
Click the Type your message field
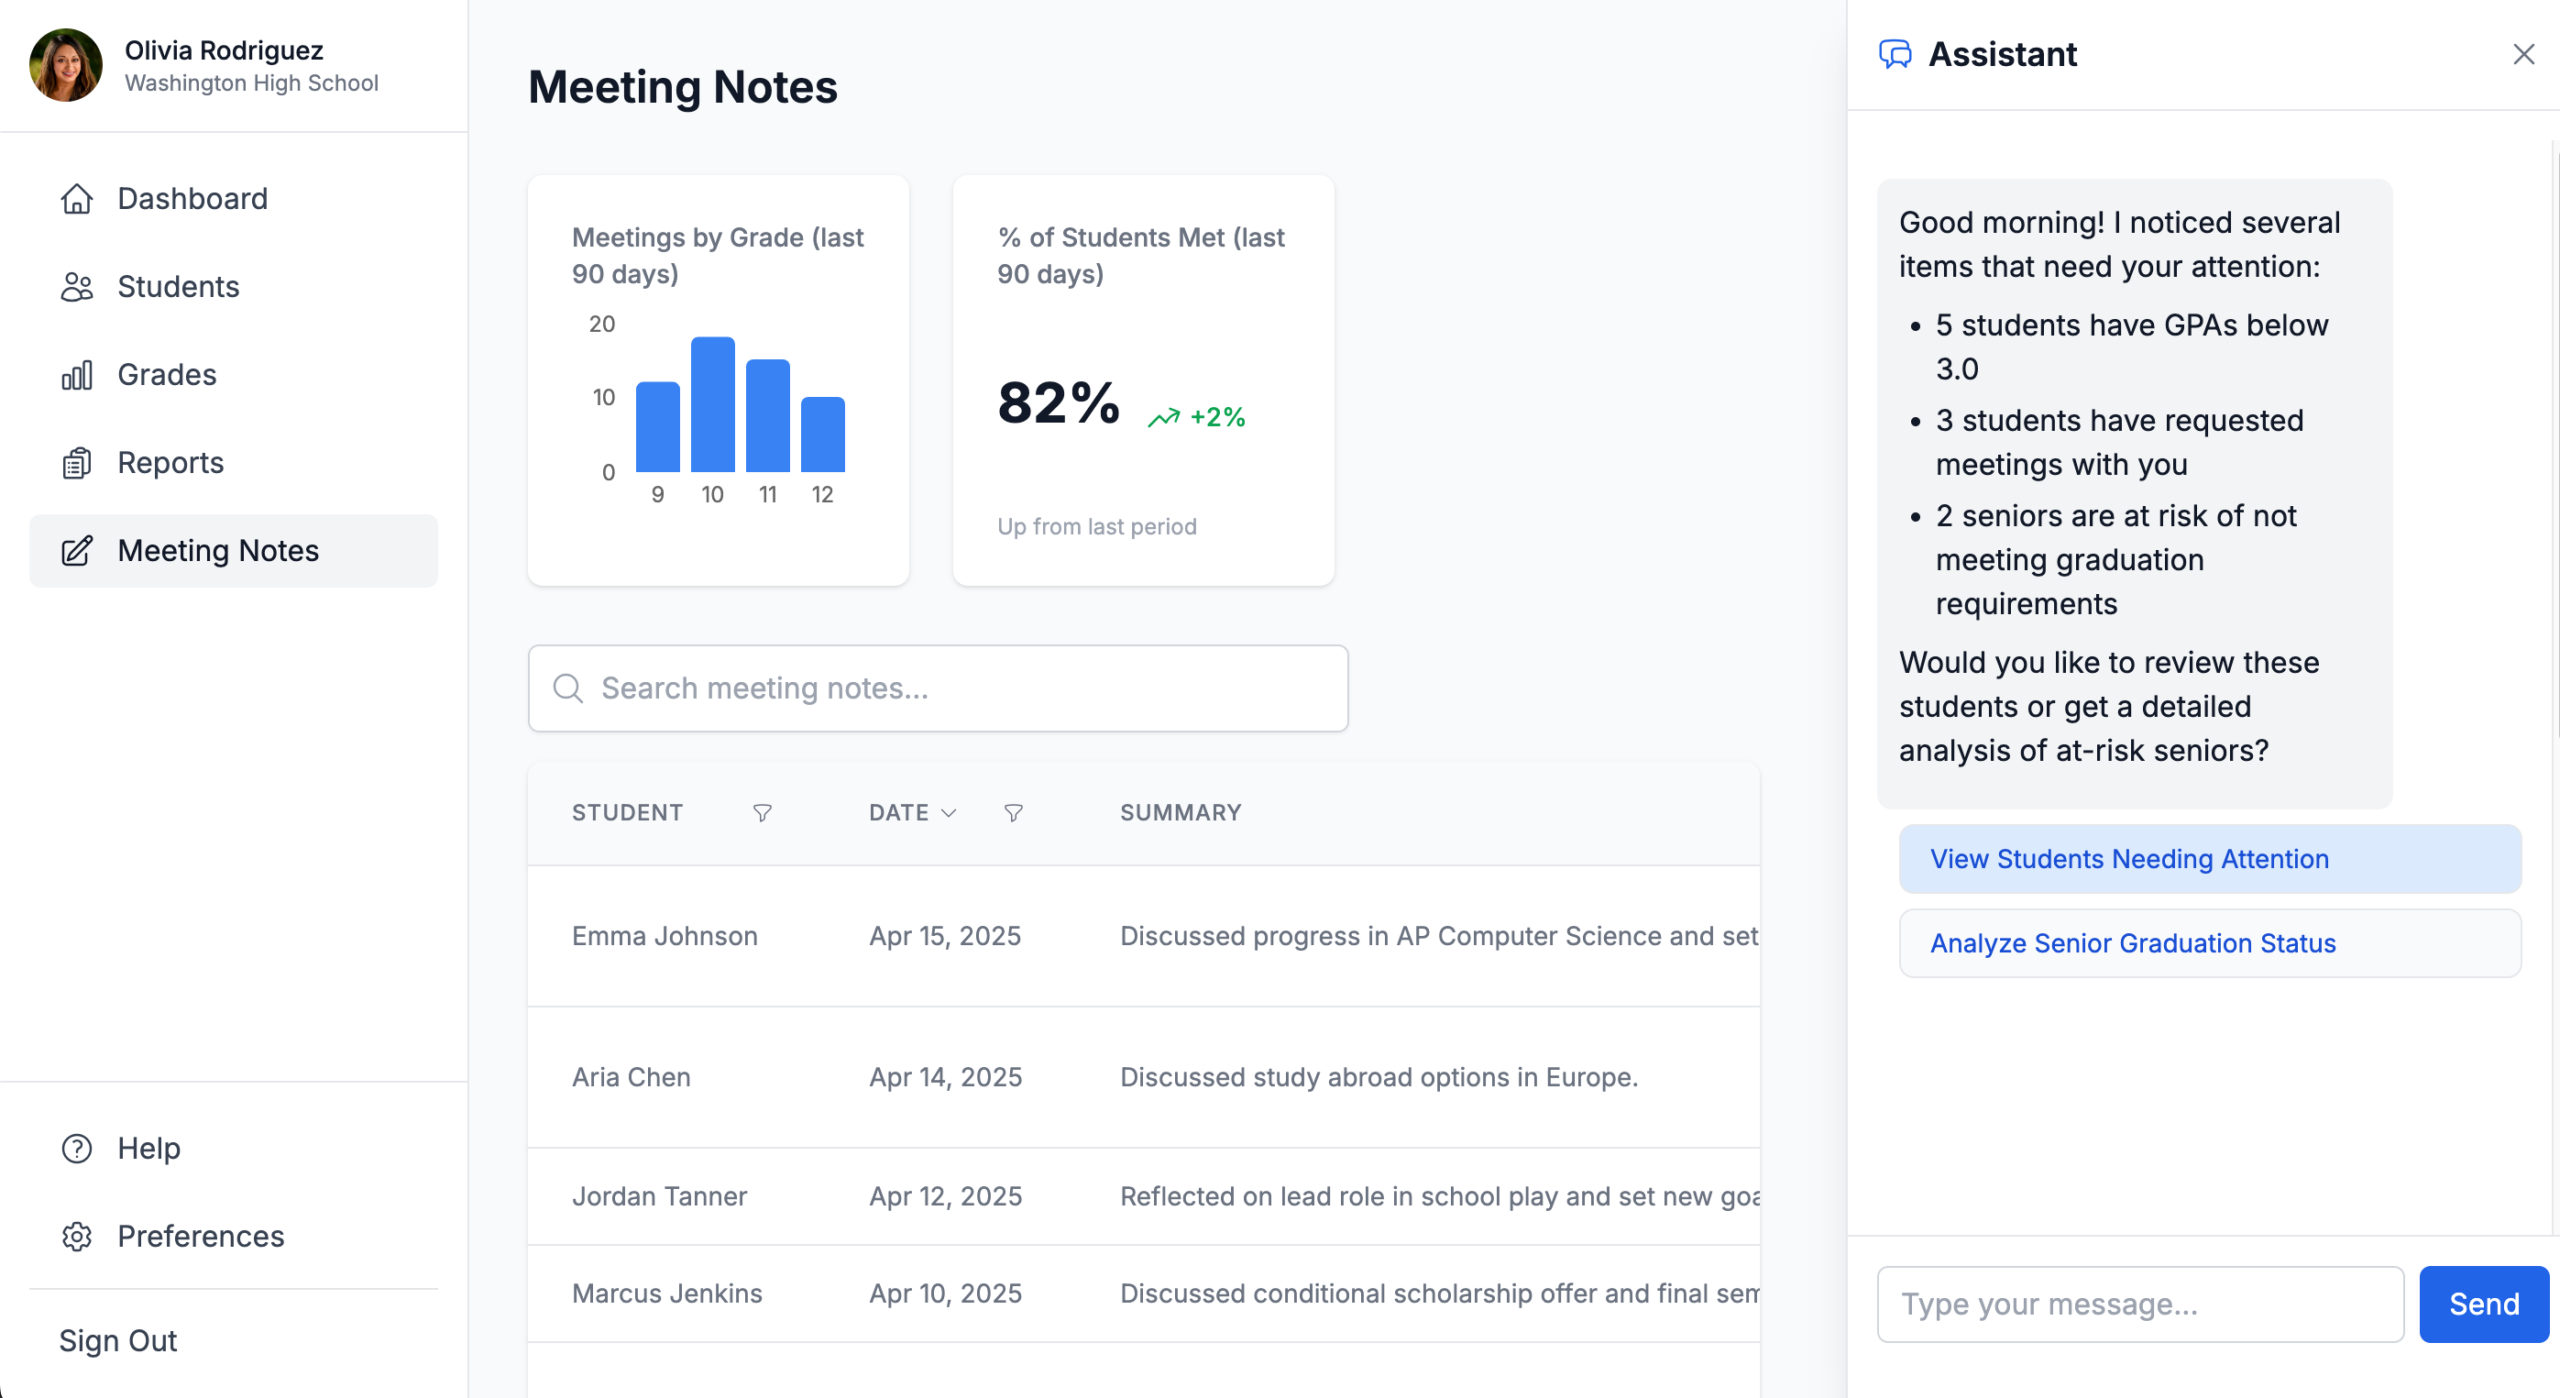[2139, 1304]
